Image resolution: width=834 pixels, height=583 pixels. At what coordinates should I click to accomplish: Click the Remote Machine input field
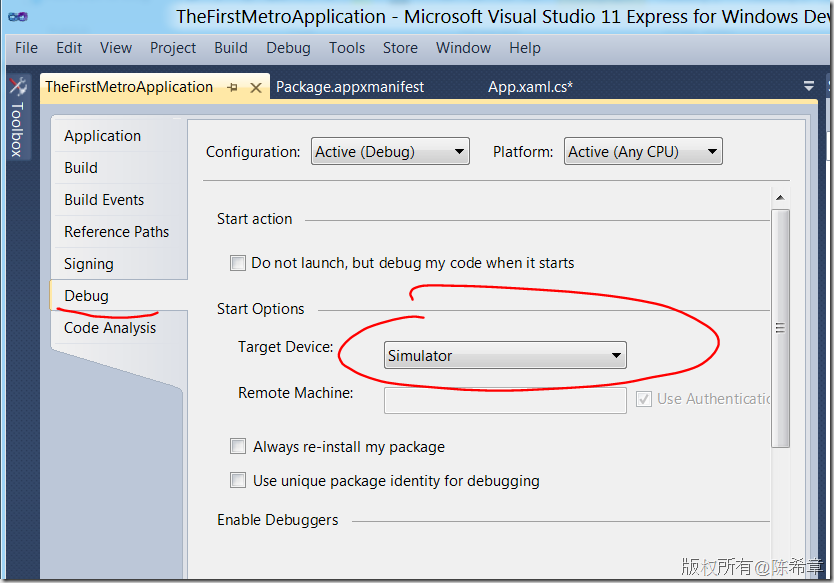click(x=505, y=401)
